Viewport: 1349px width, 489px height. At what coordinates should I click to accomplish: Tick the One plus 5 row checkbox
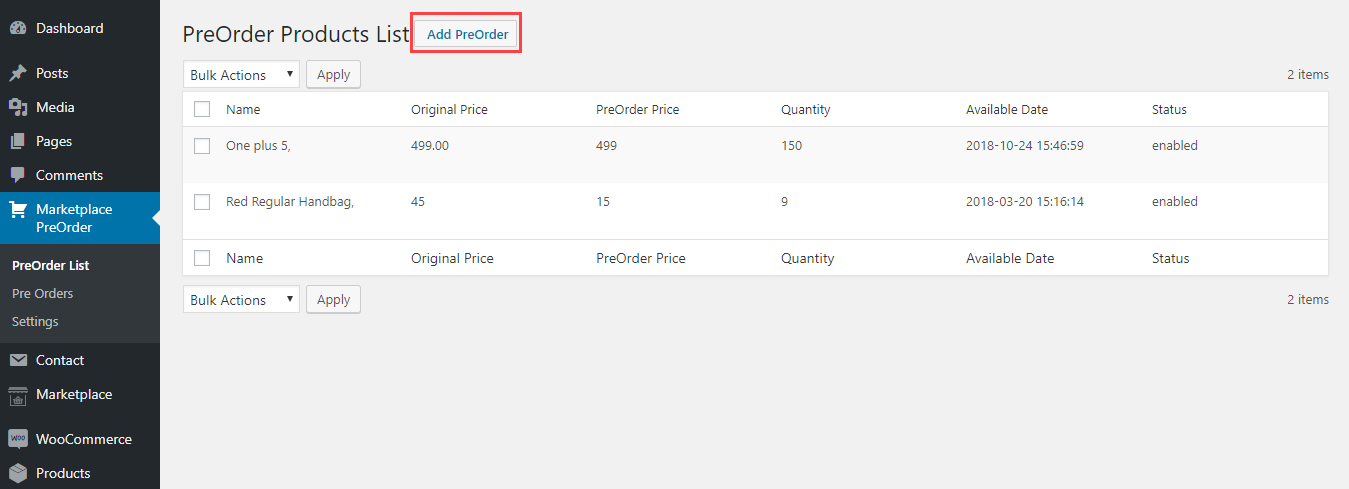coord(202,146)
